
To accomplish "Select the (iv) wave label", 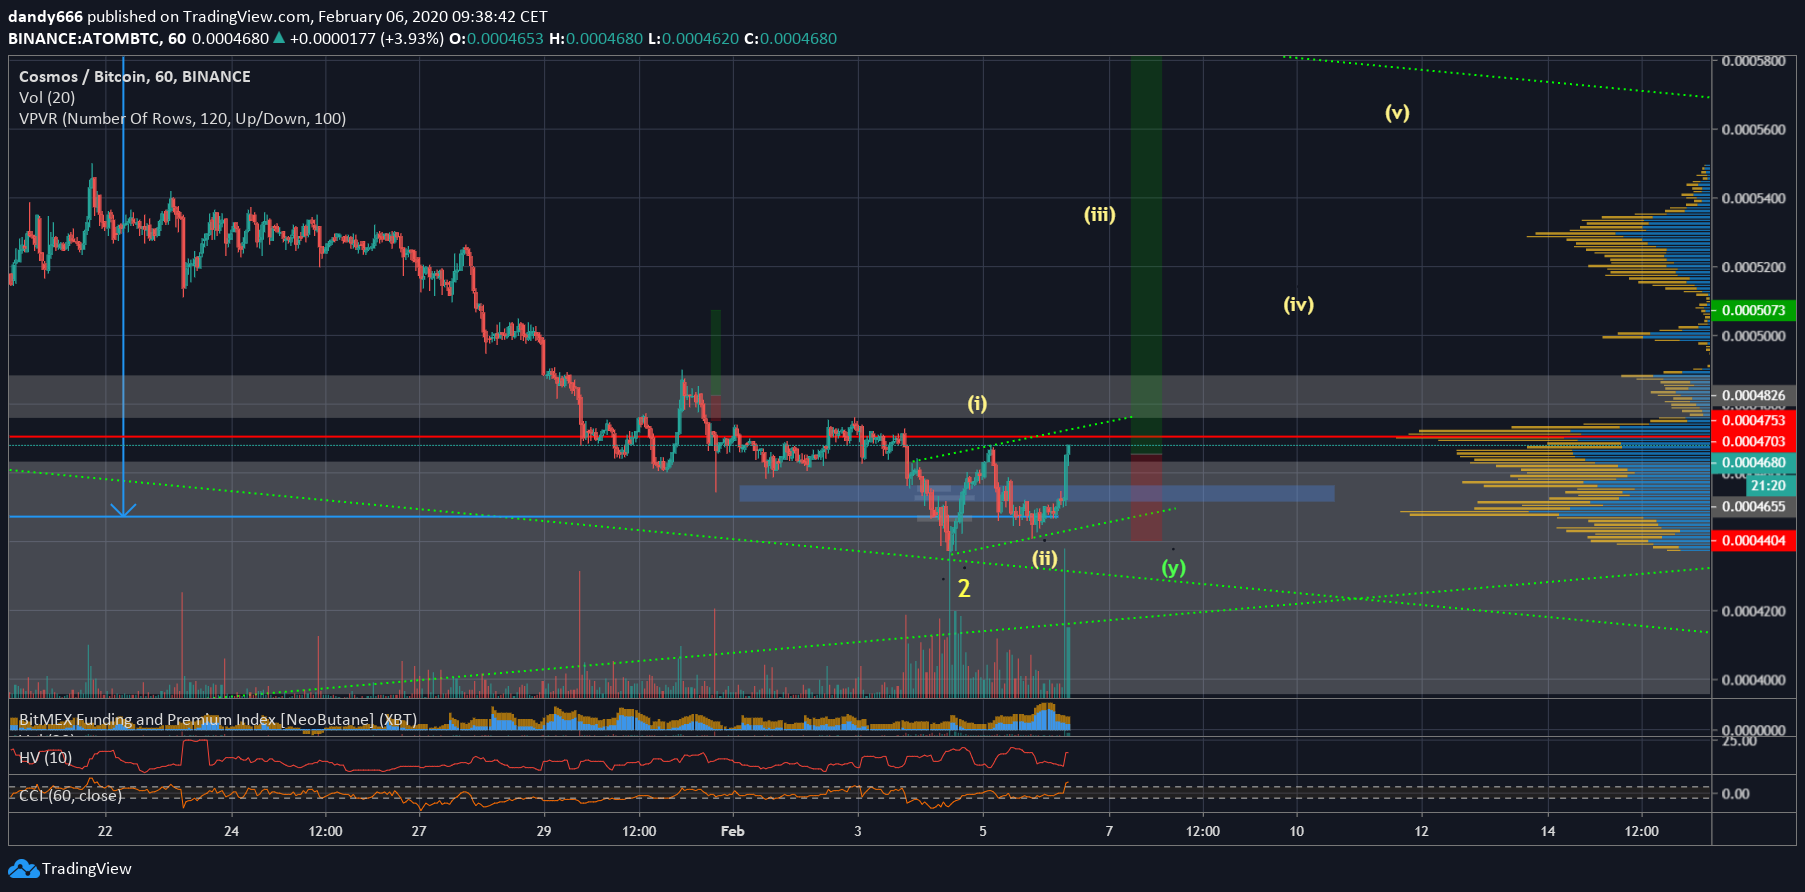I will coord(1298,304).
